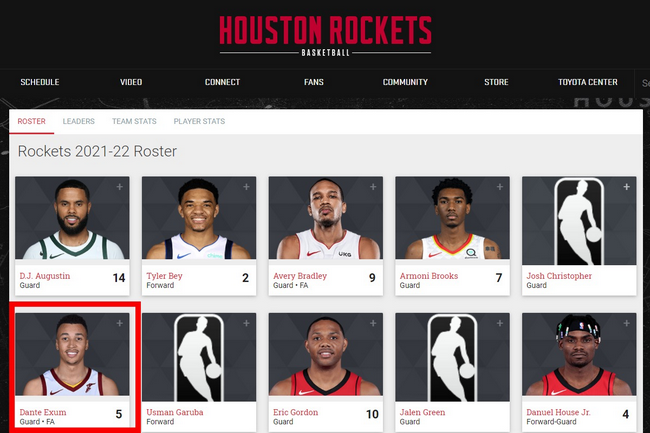
Task: Click Usman Garuba's silhouette placeholder image
Action: [199, 357]
